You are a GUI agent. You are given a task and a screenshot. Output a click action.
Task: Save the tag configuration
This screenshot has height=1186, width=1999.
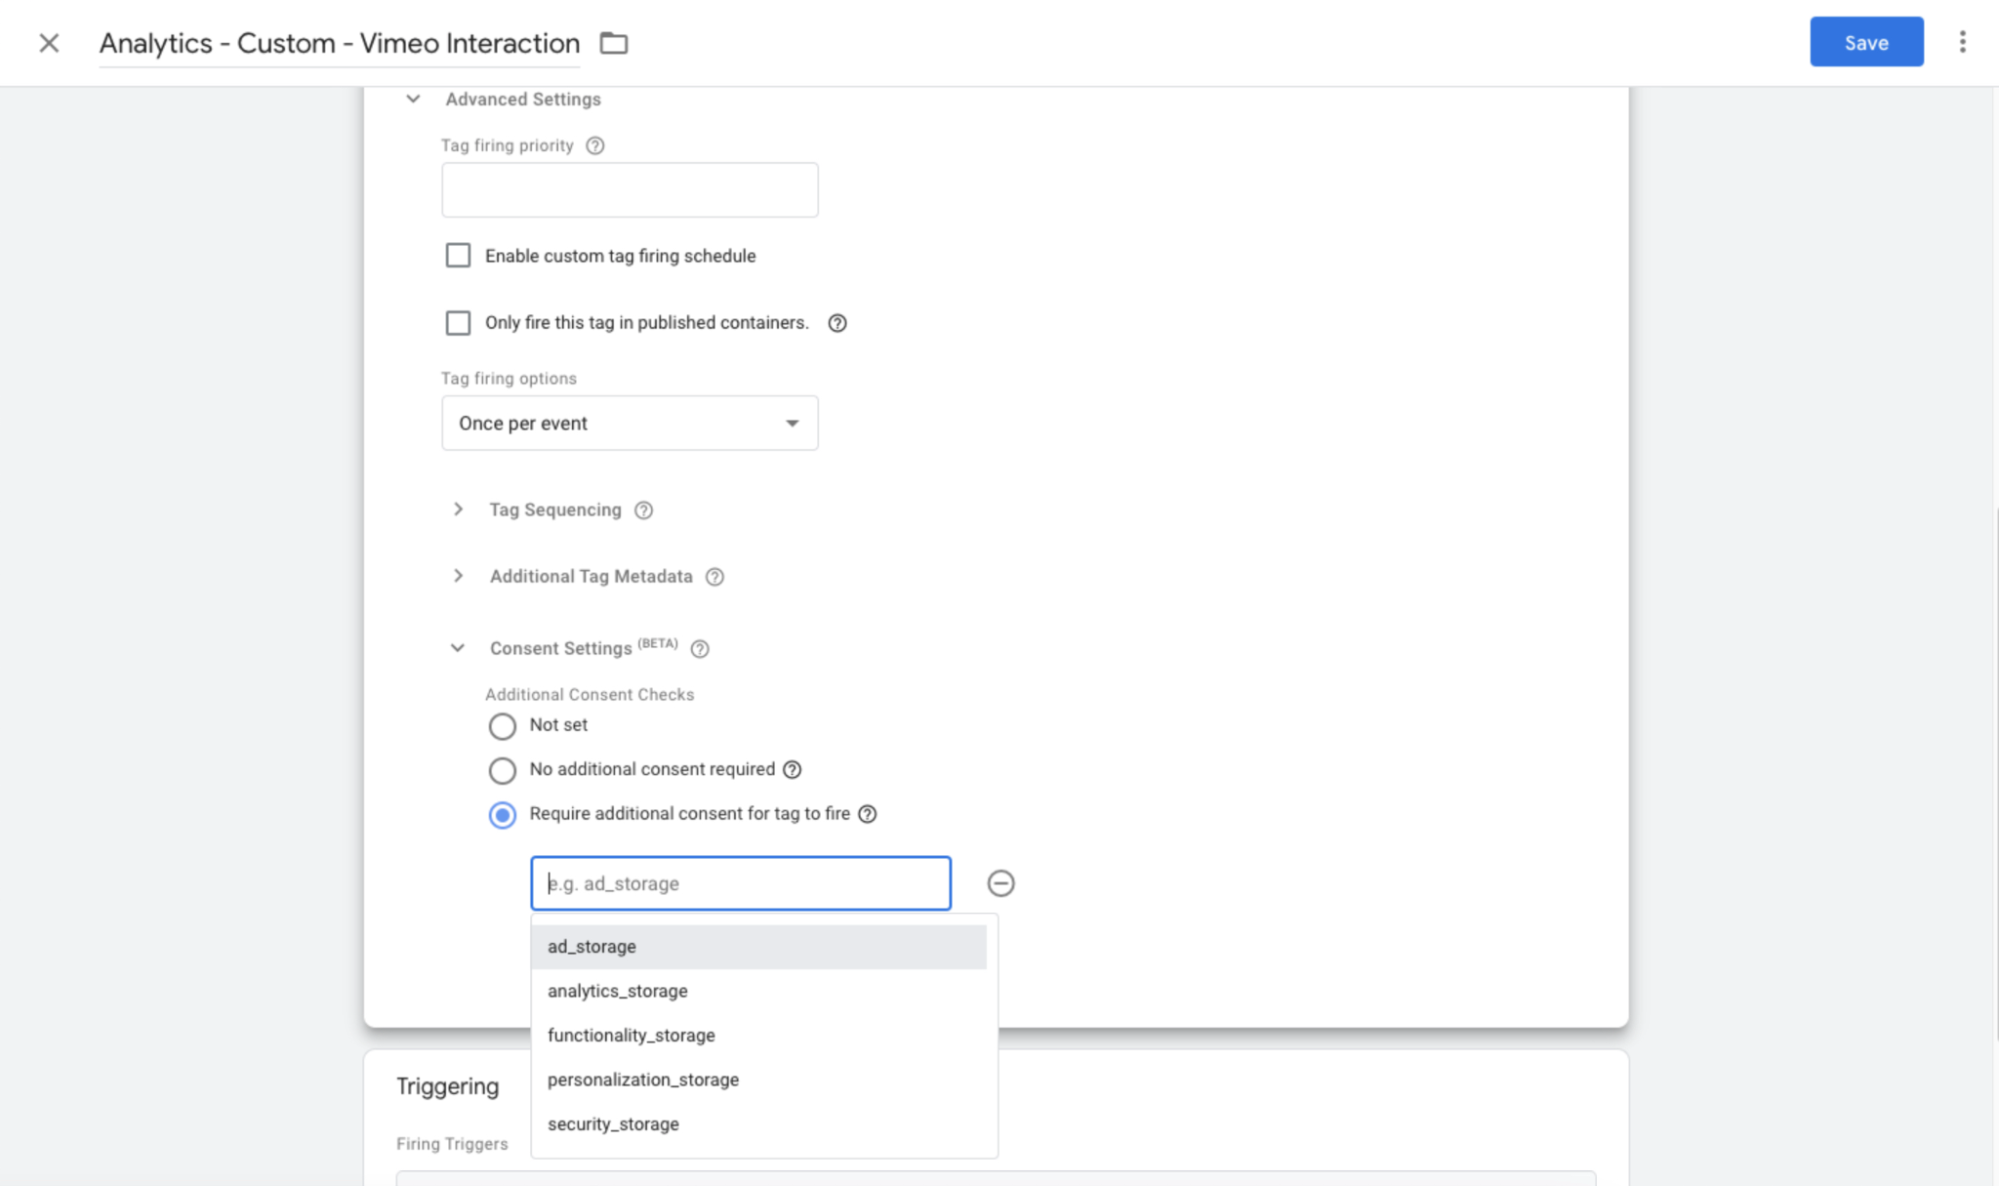[x=1866, y=42]
